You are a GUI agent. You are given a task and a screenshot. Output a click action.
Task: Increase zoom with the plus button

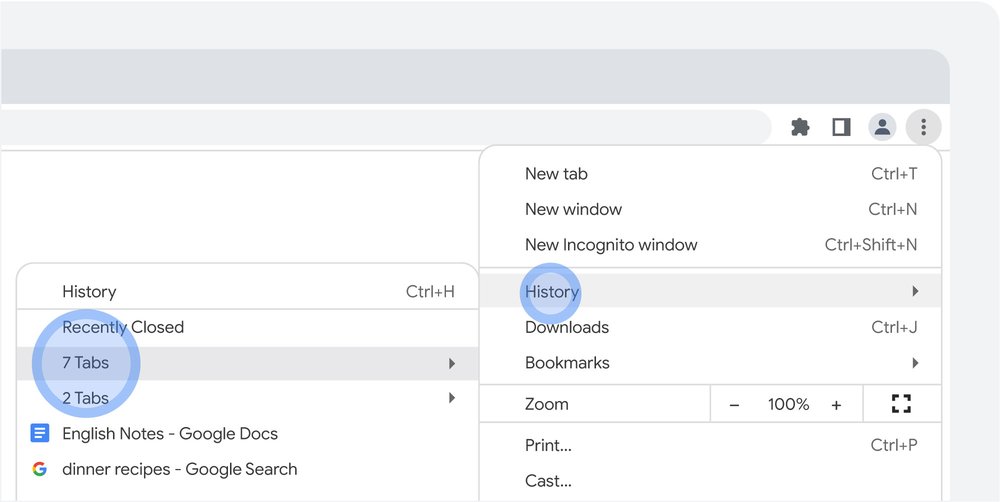coord(836,404)
